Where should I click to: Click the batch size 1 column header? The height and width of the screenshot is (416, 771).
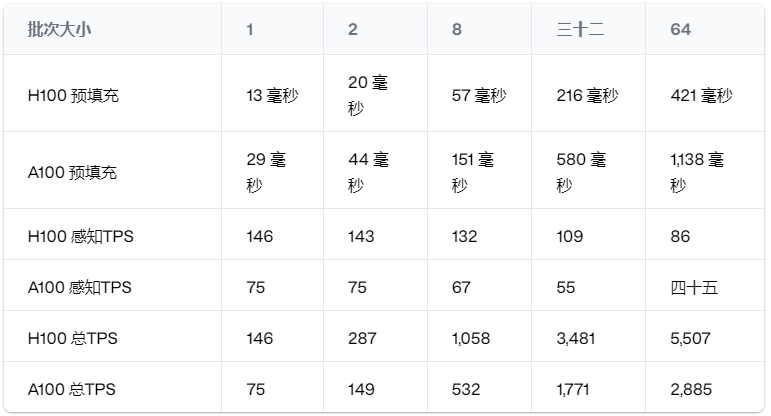[250, 29]
